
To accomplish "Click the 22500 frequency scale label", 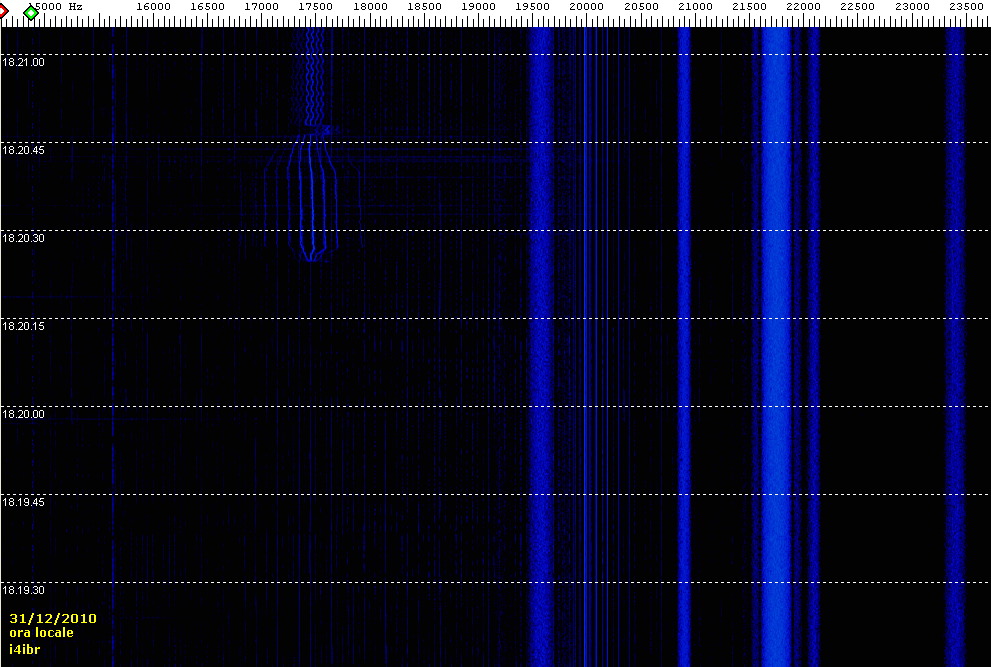I will [858, 6].
